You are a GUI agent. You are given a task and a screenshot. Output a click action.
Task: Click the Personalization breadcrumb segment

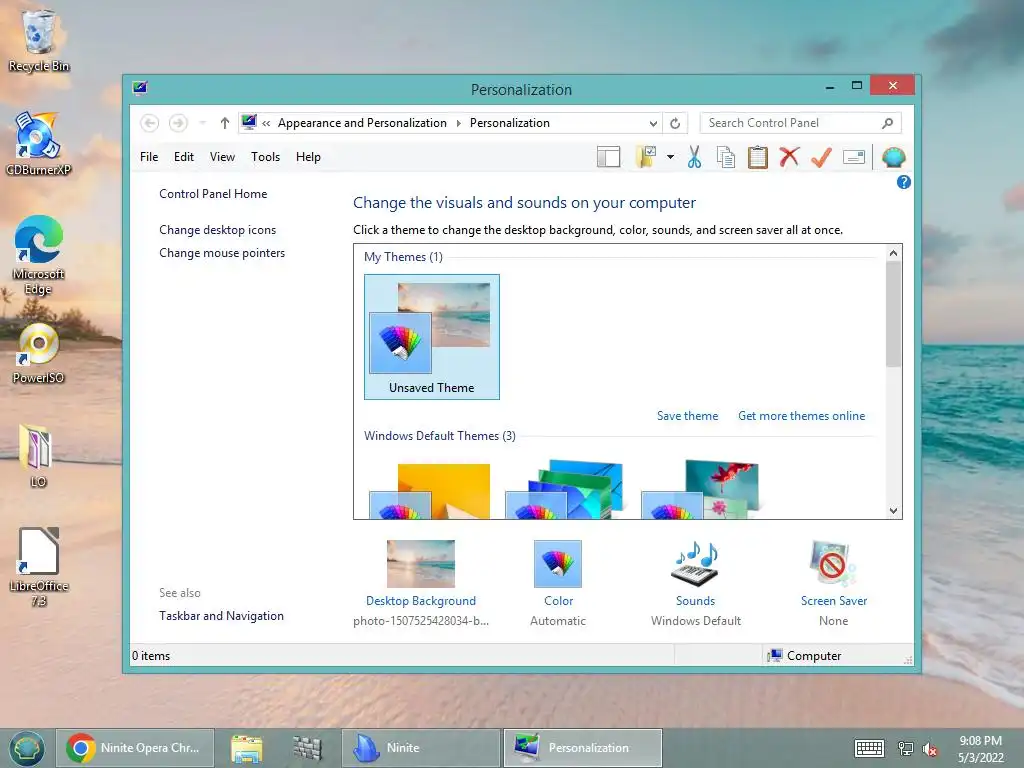click(x=509, y=123)
